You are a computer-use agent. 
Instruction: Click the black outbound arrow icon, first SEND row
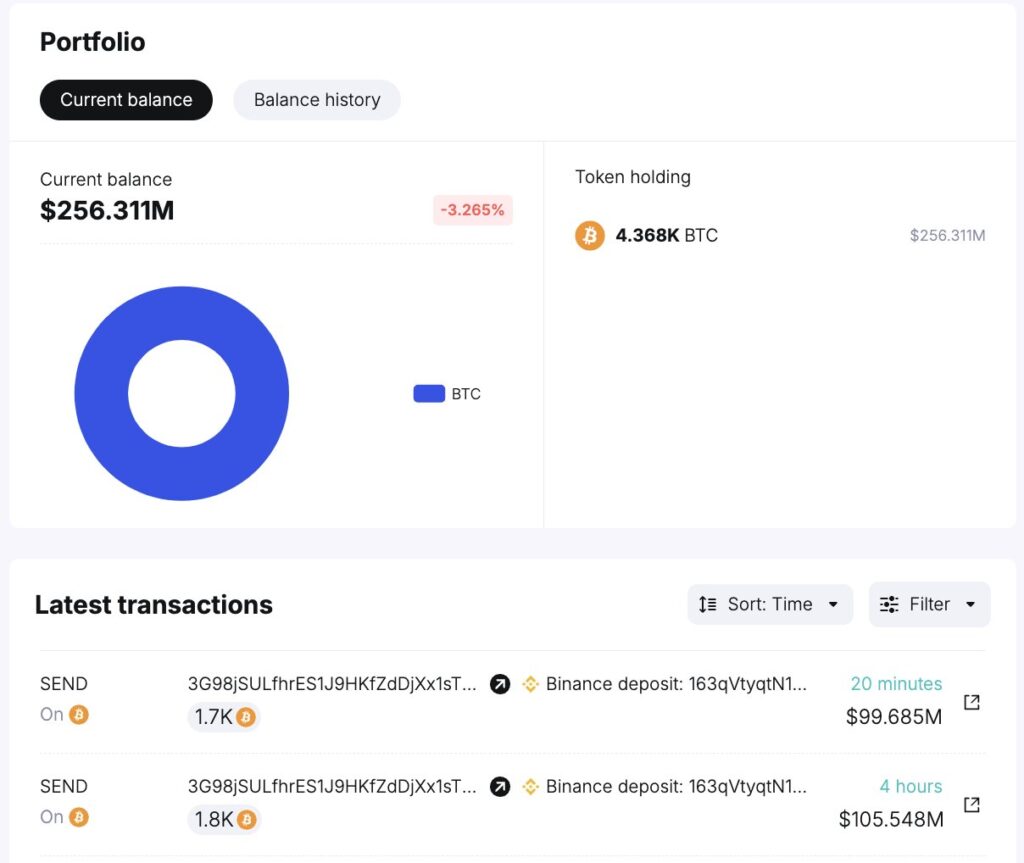pos(500,684)
